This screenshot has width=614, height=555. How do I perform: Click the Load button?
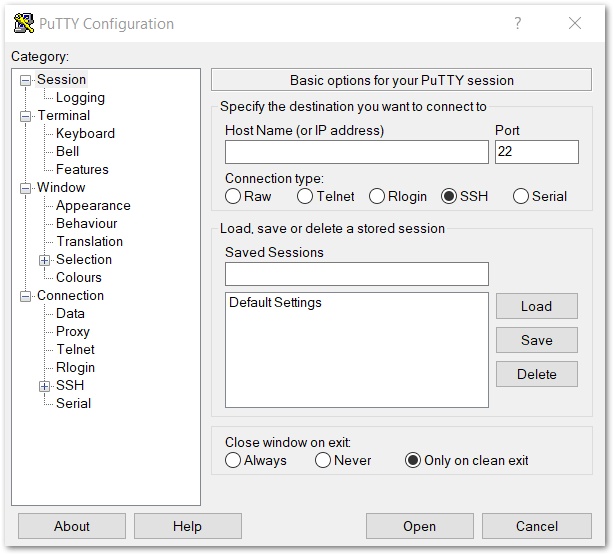[x=536, y=306]
